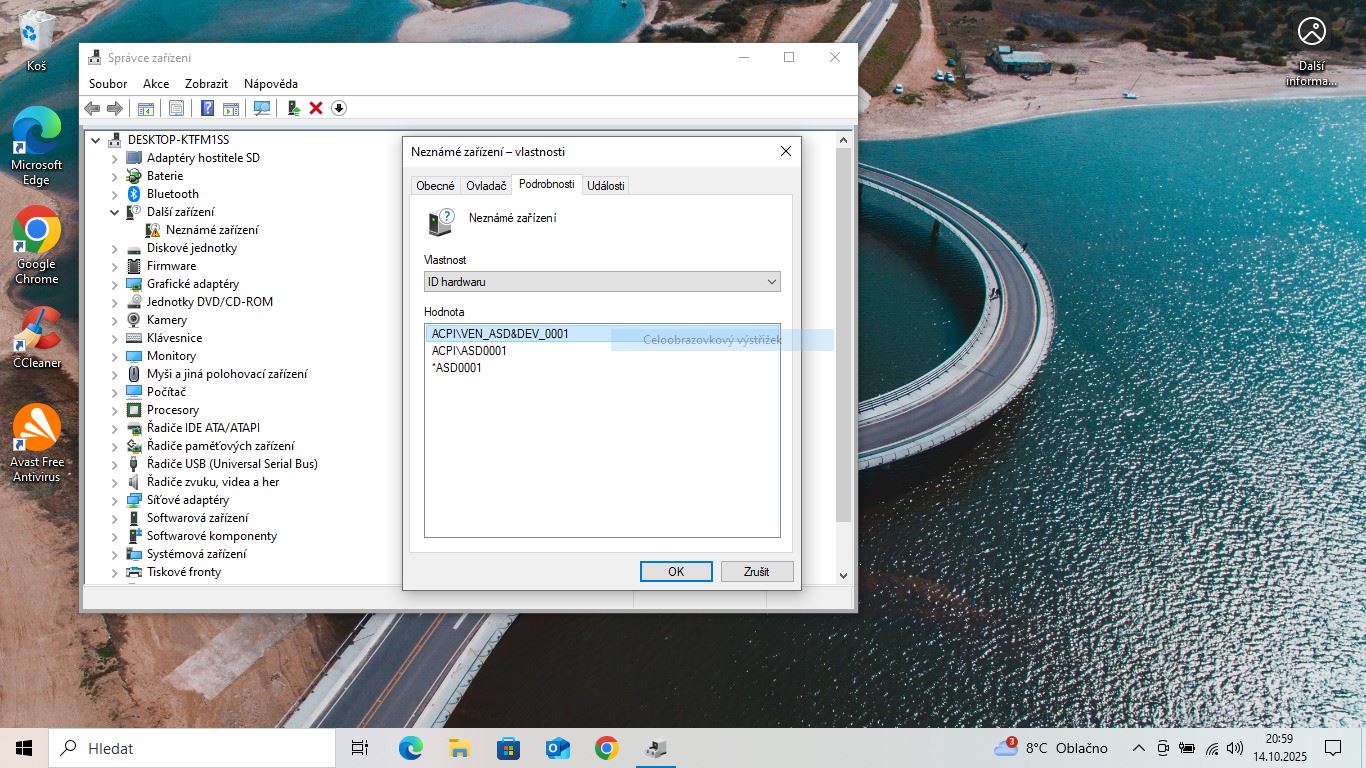
Task: Switch to the Obecné tab
Action: tap(435, 186)
